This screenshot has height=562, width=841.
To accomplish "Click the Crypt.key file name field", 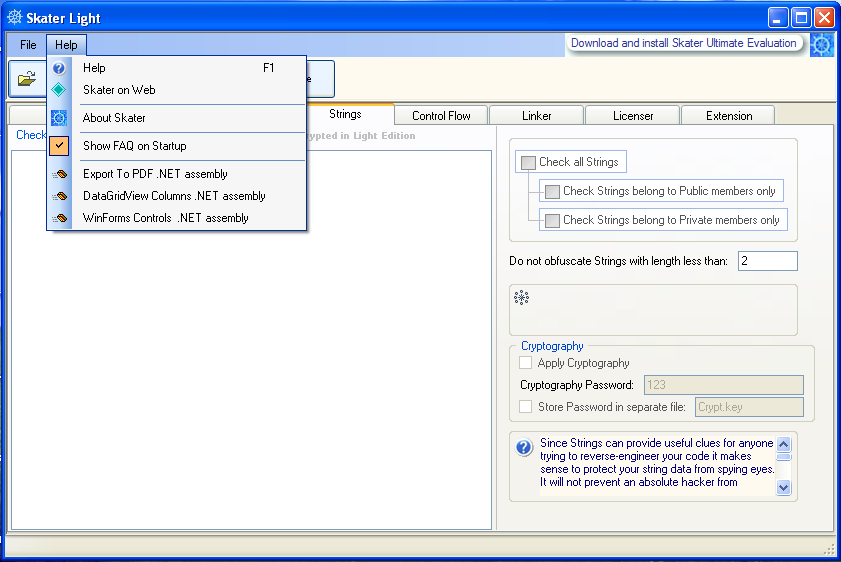I will point(749,407).
